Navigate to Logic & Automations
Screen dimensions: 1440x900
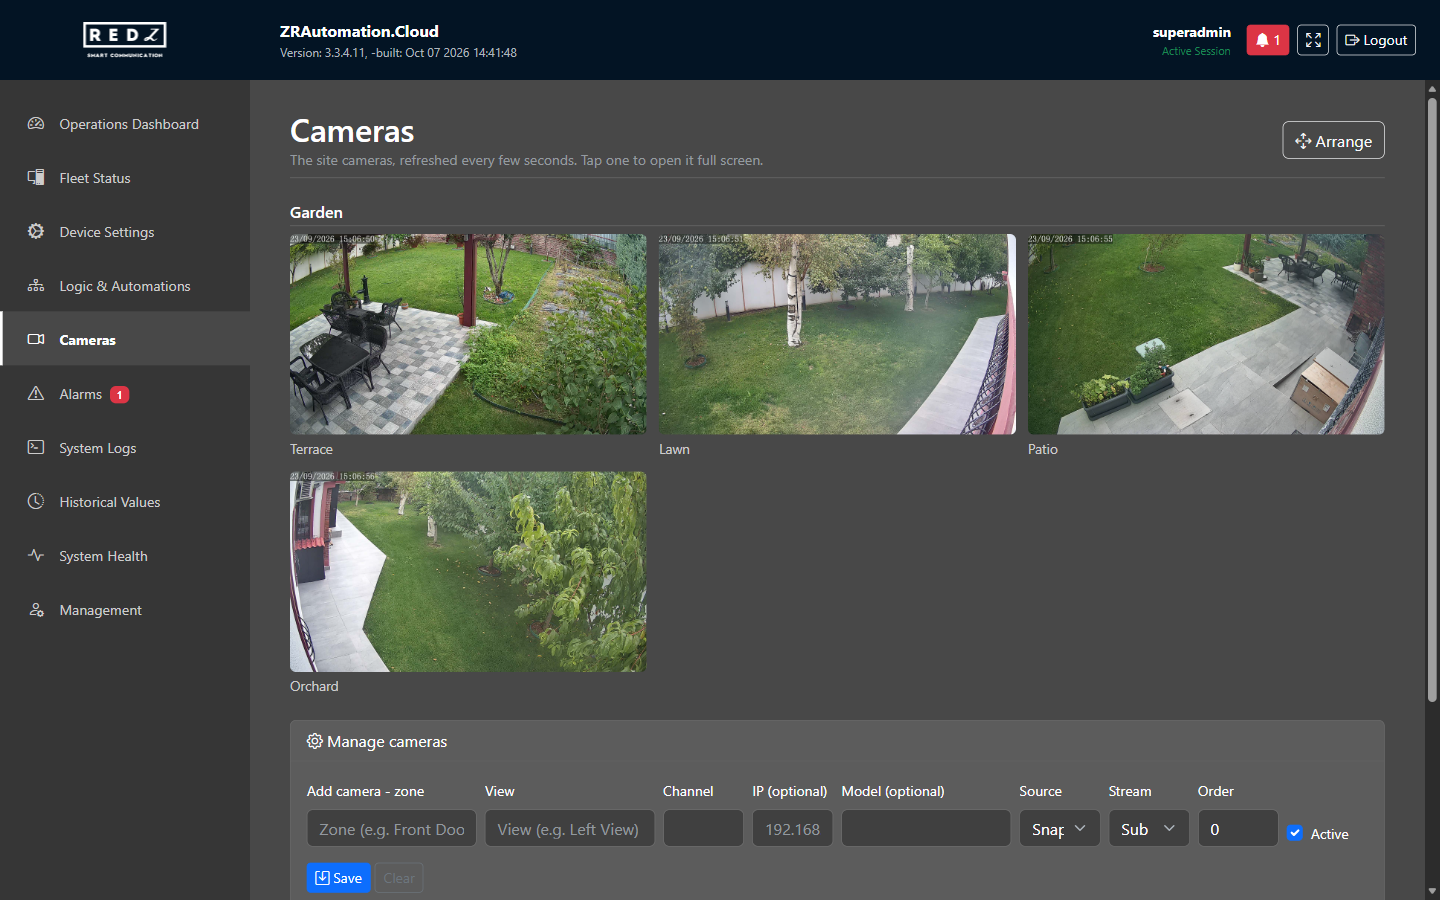[x=125, y=286]
